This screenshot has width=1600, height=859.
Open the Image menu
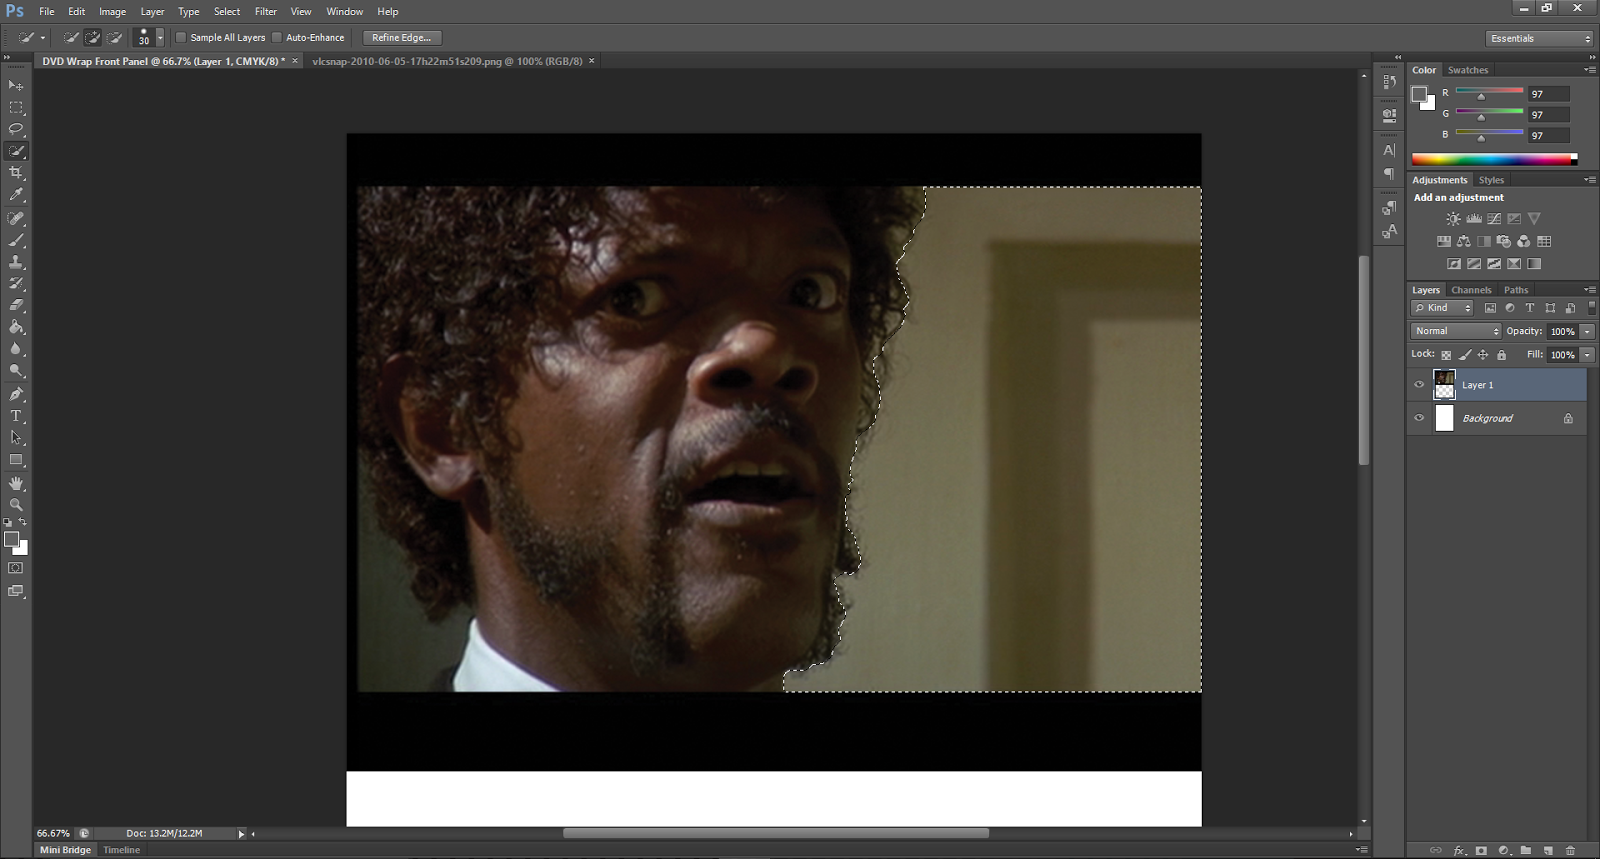pos(112,12)
